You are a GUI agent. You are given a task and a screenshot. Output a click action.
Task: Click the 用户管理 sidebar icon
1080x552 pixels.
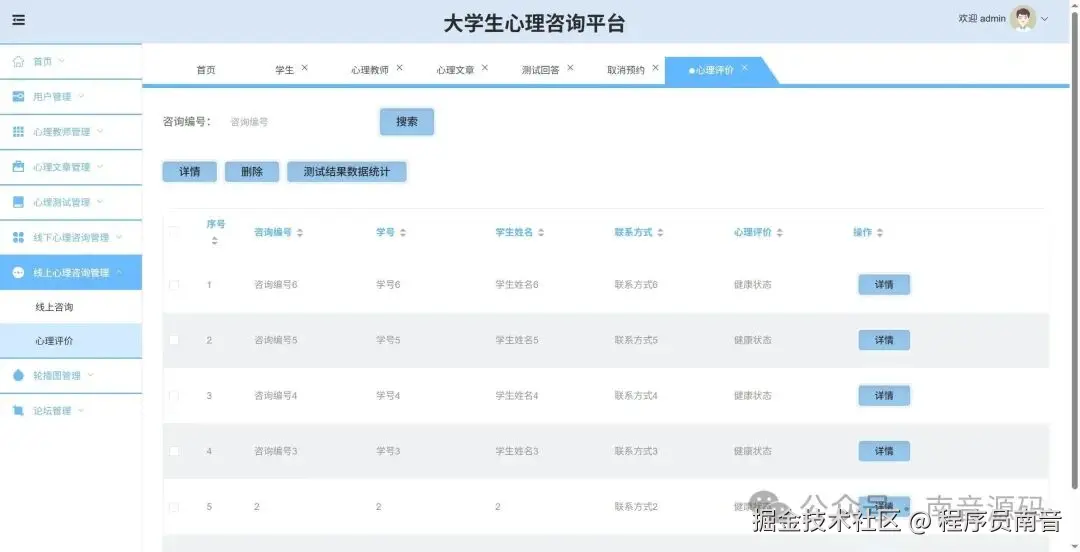[19, 96]
